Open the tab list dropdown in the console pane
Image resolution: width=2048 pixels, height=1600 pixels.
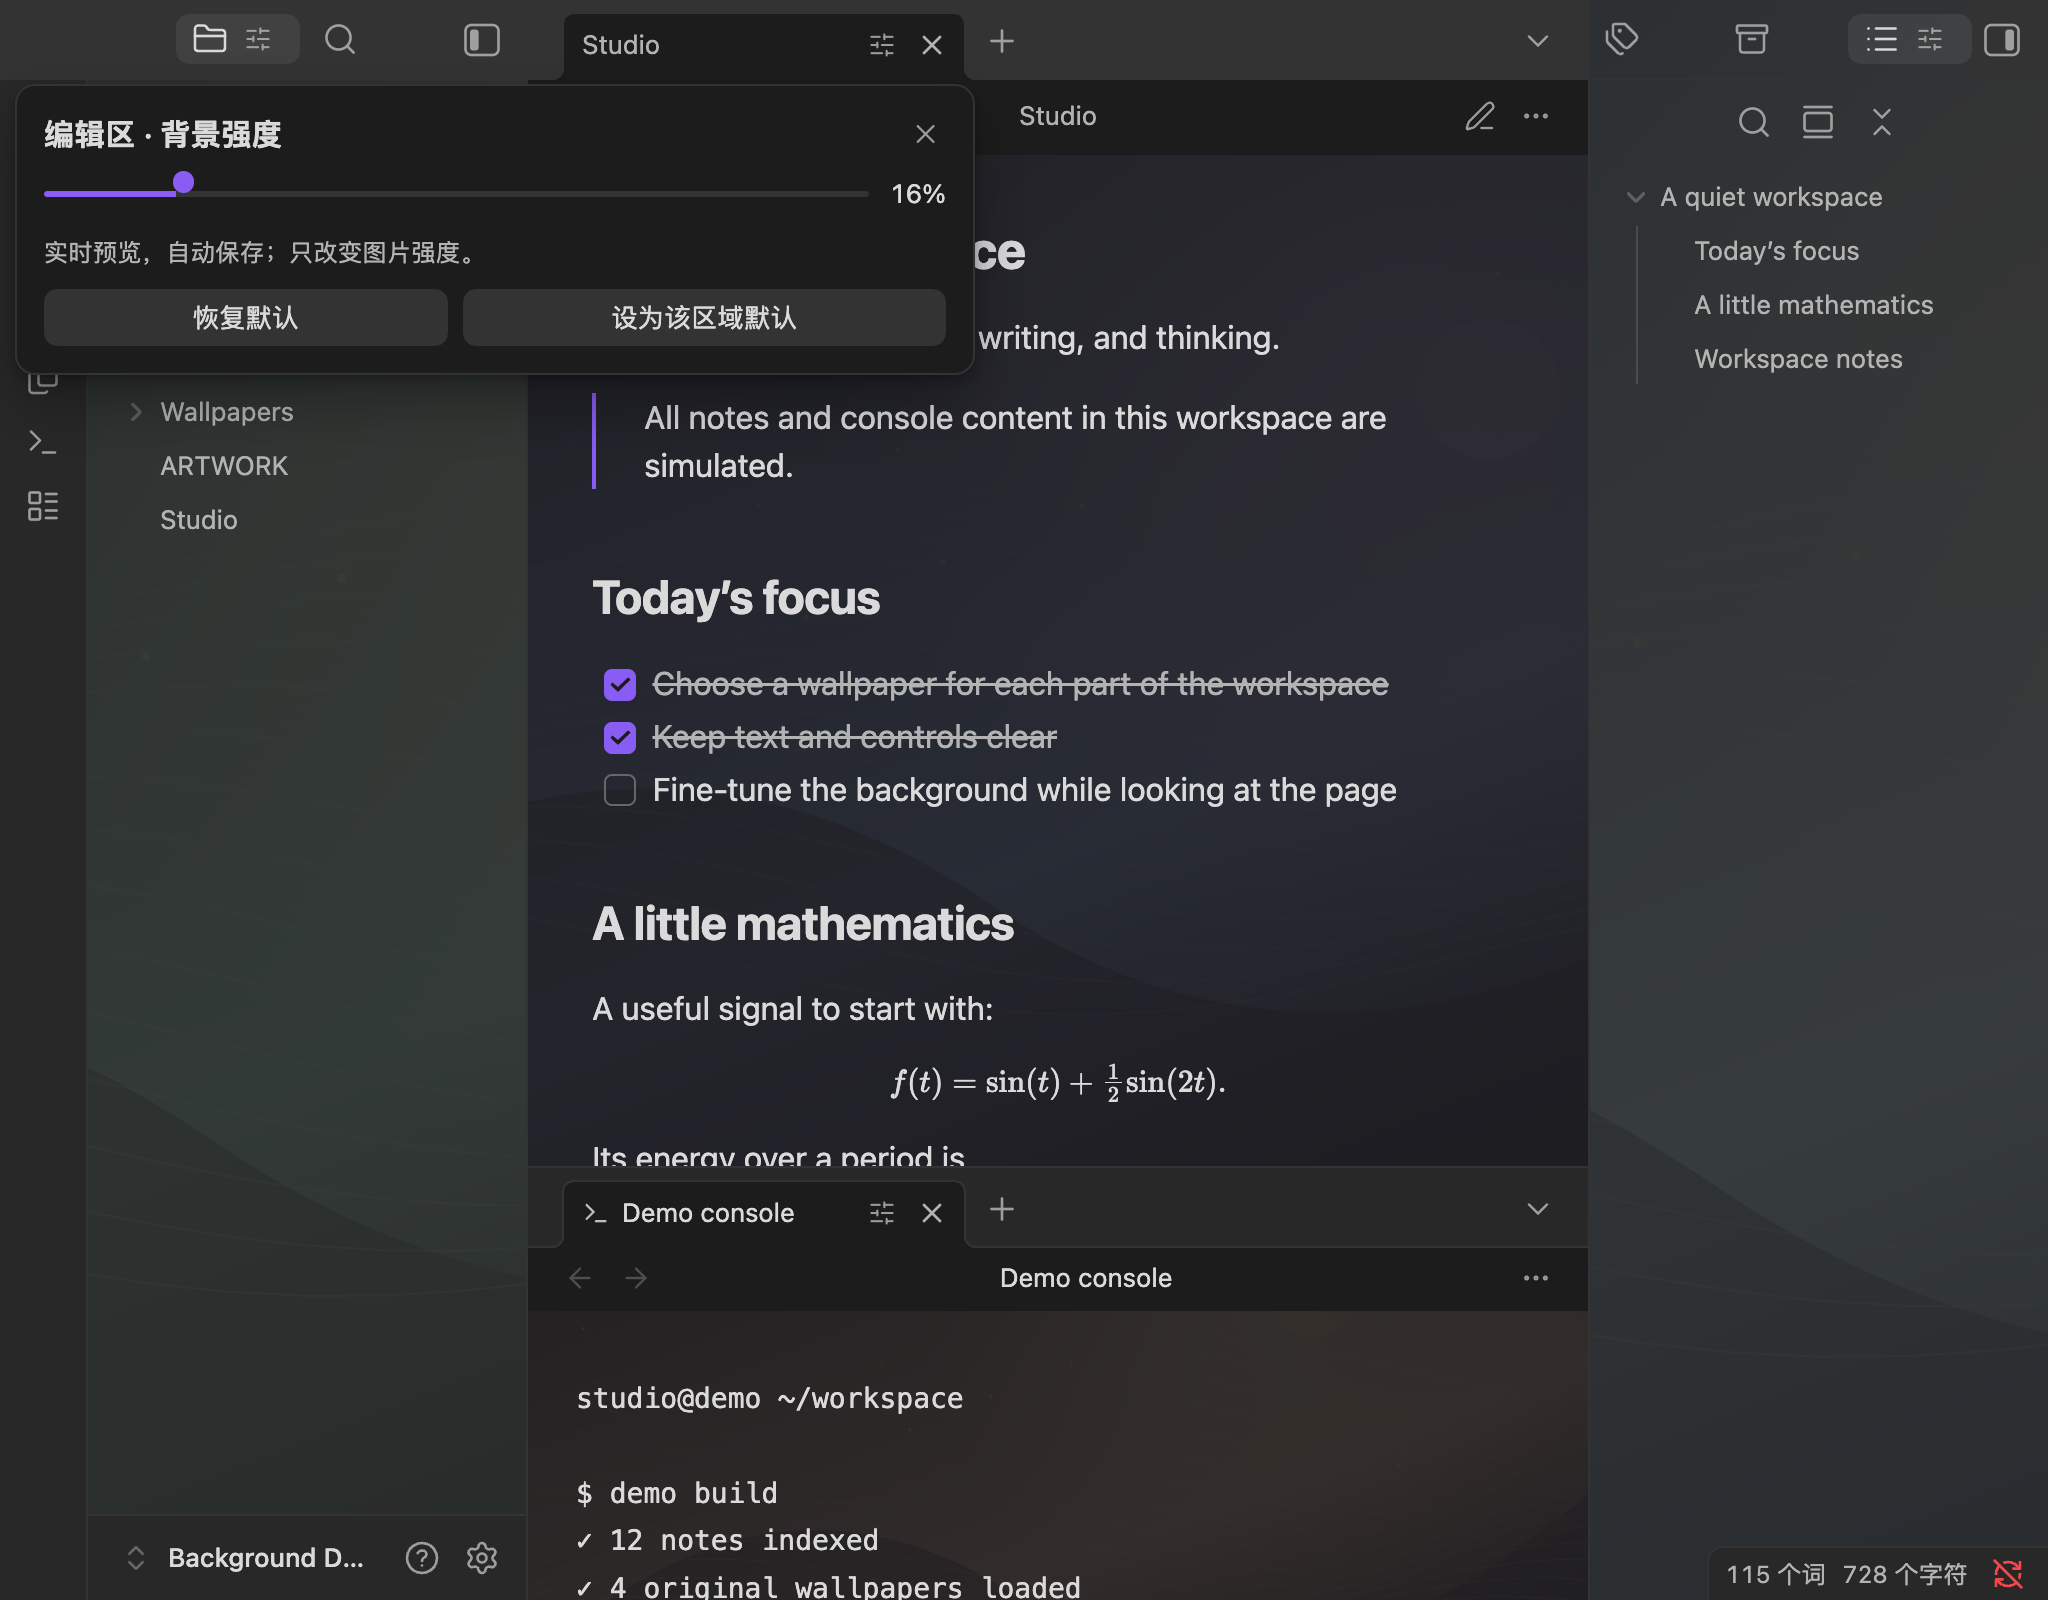[1537, 1209]
